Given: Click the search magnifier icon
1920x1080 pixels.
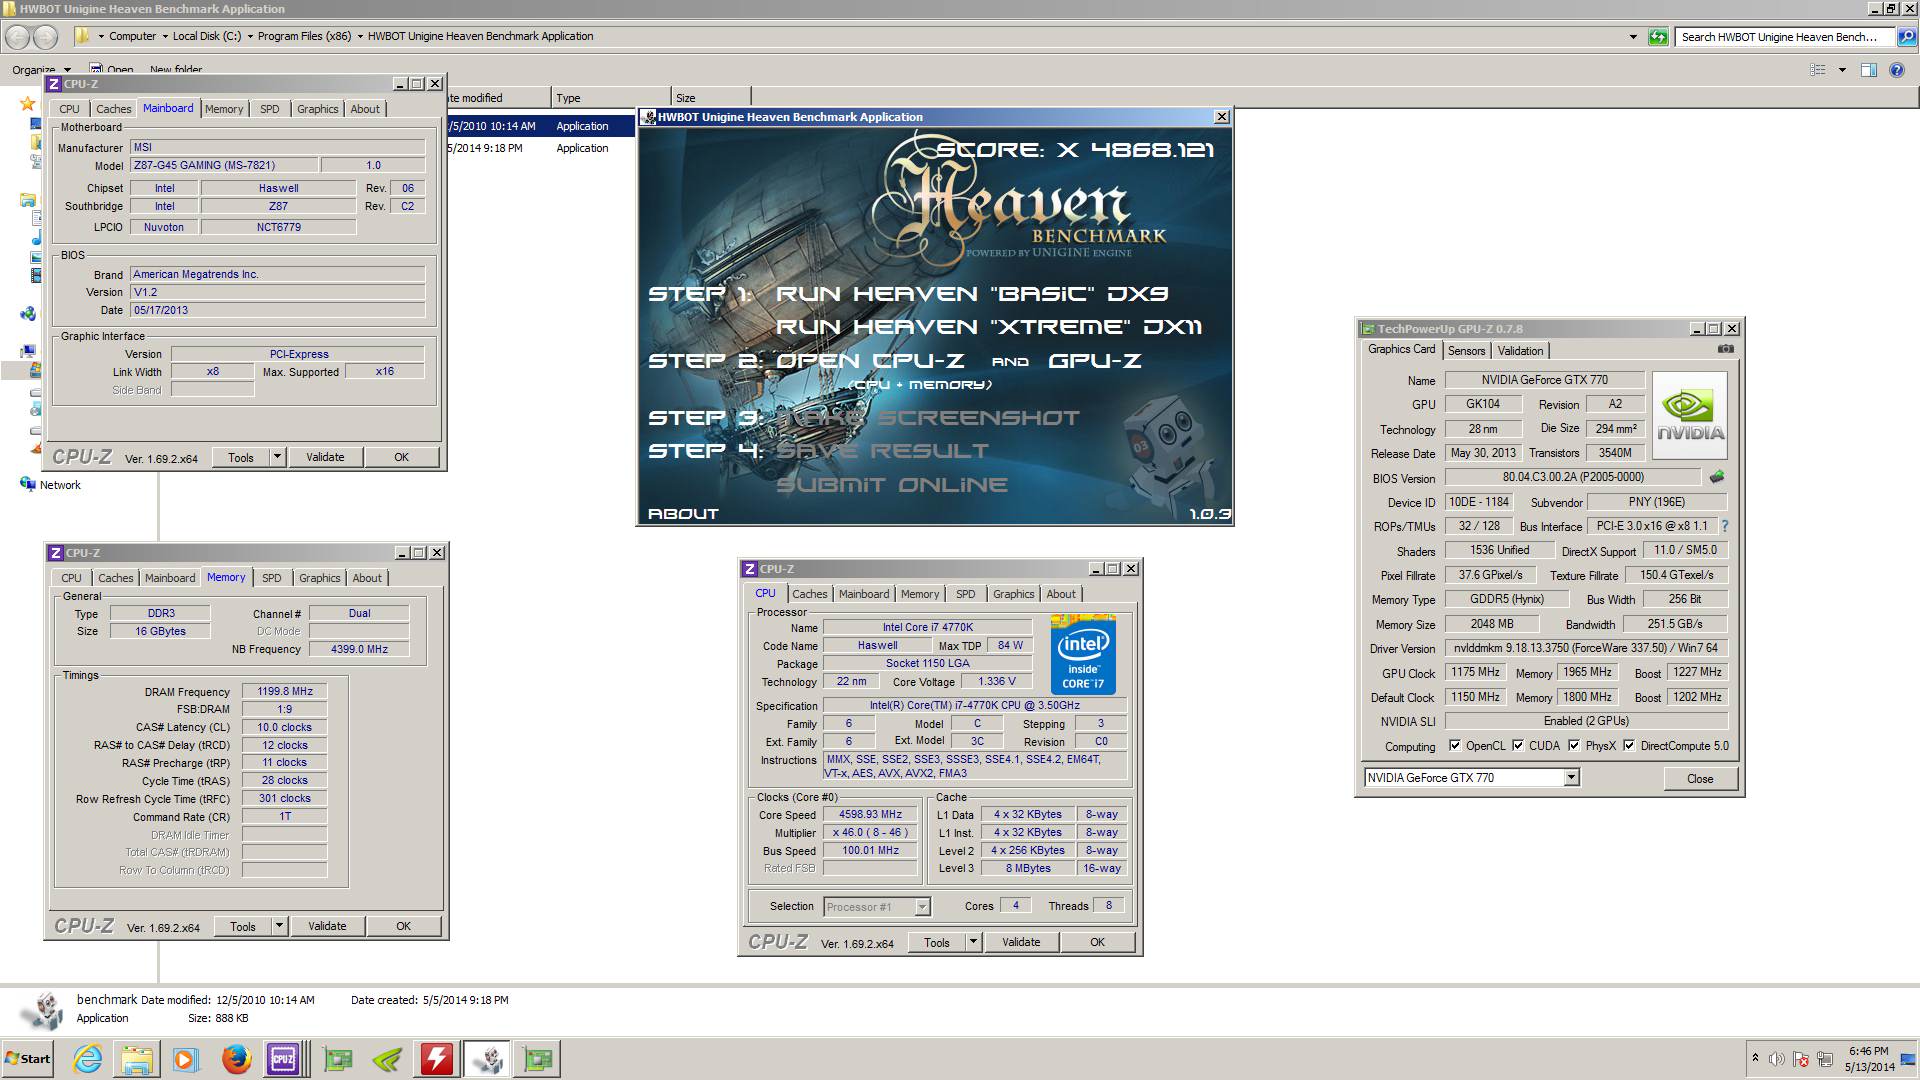Looking at the screenshot, I should tap(1906, 37).
